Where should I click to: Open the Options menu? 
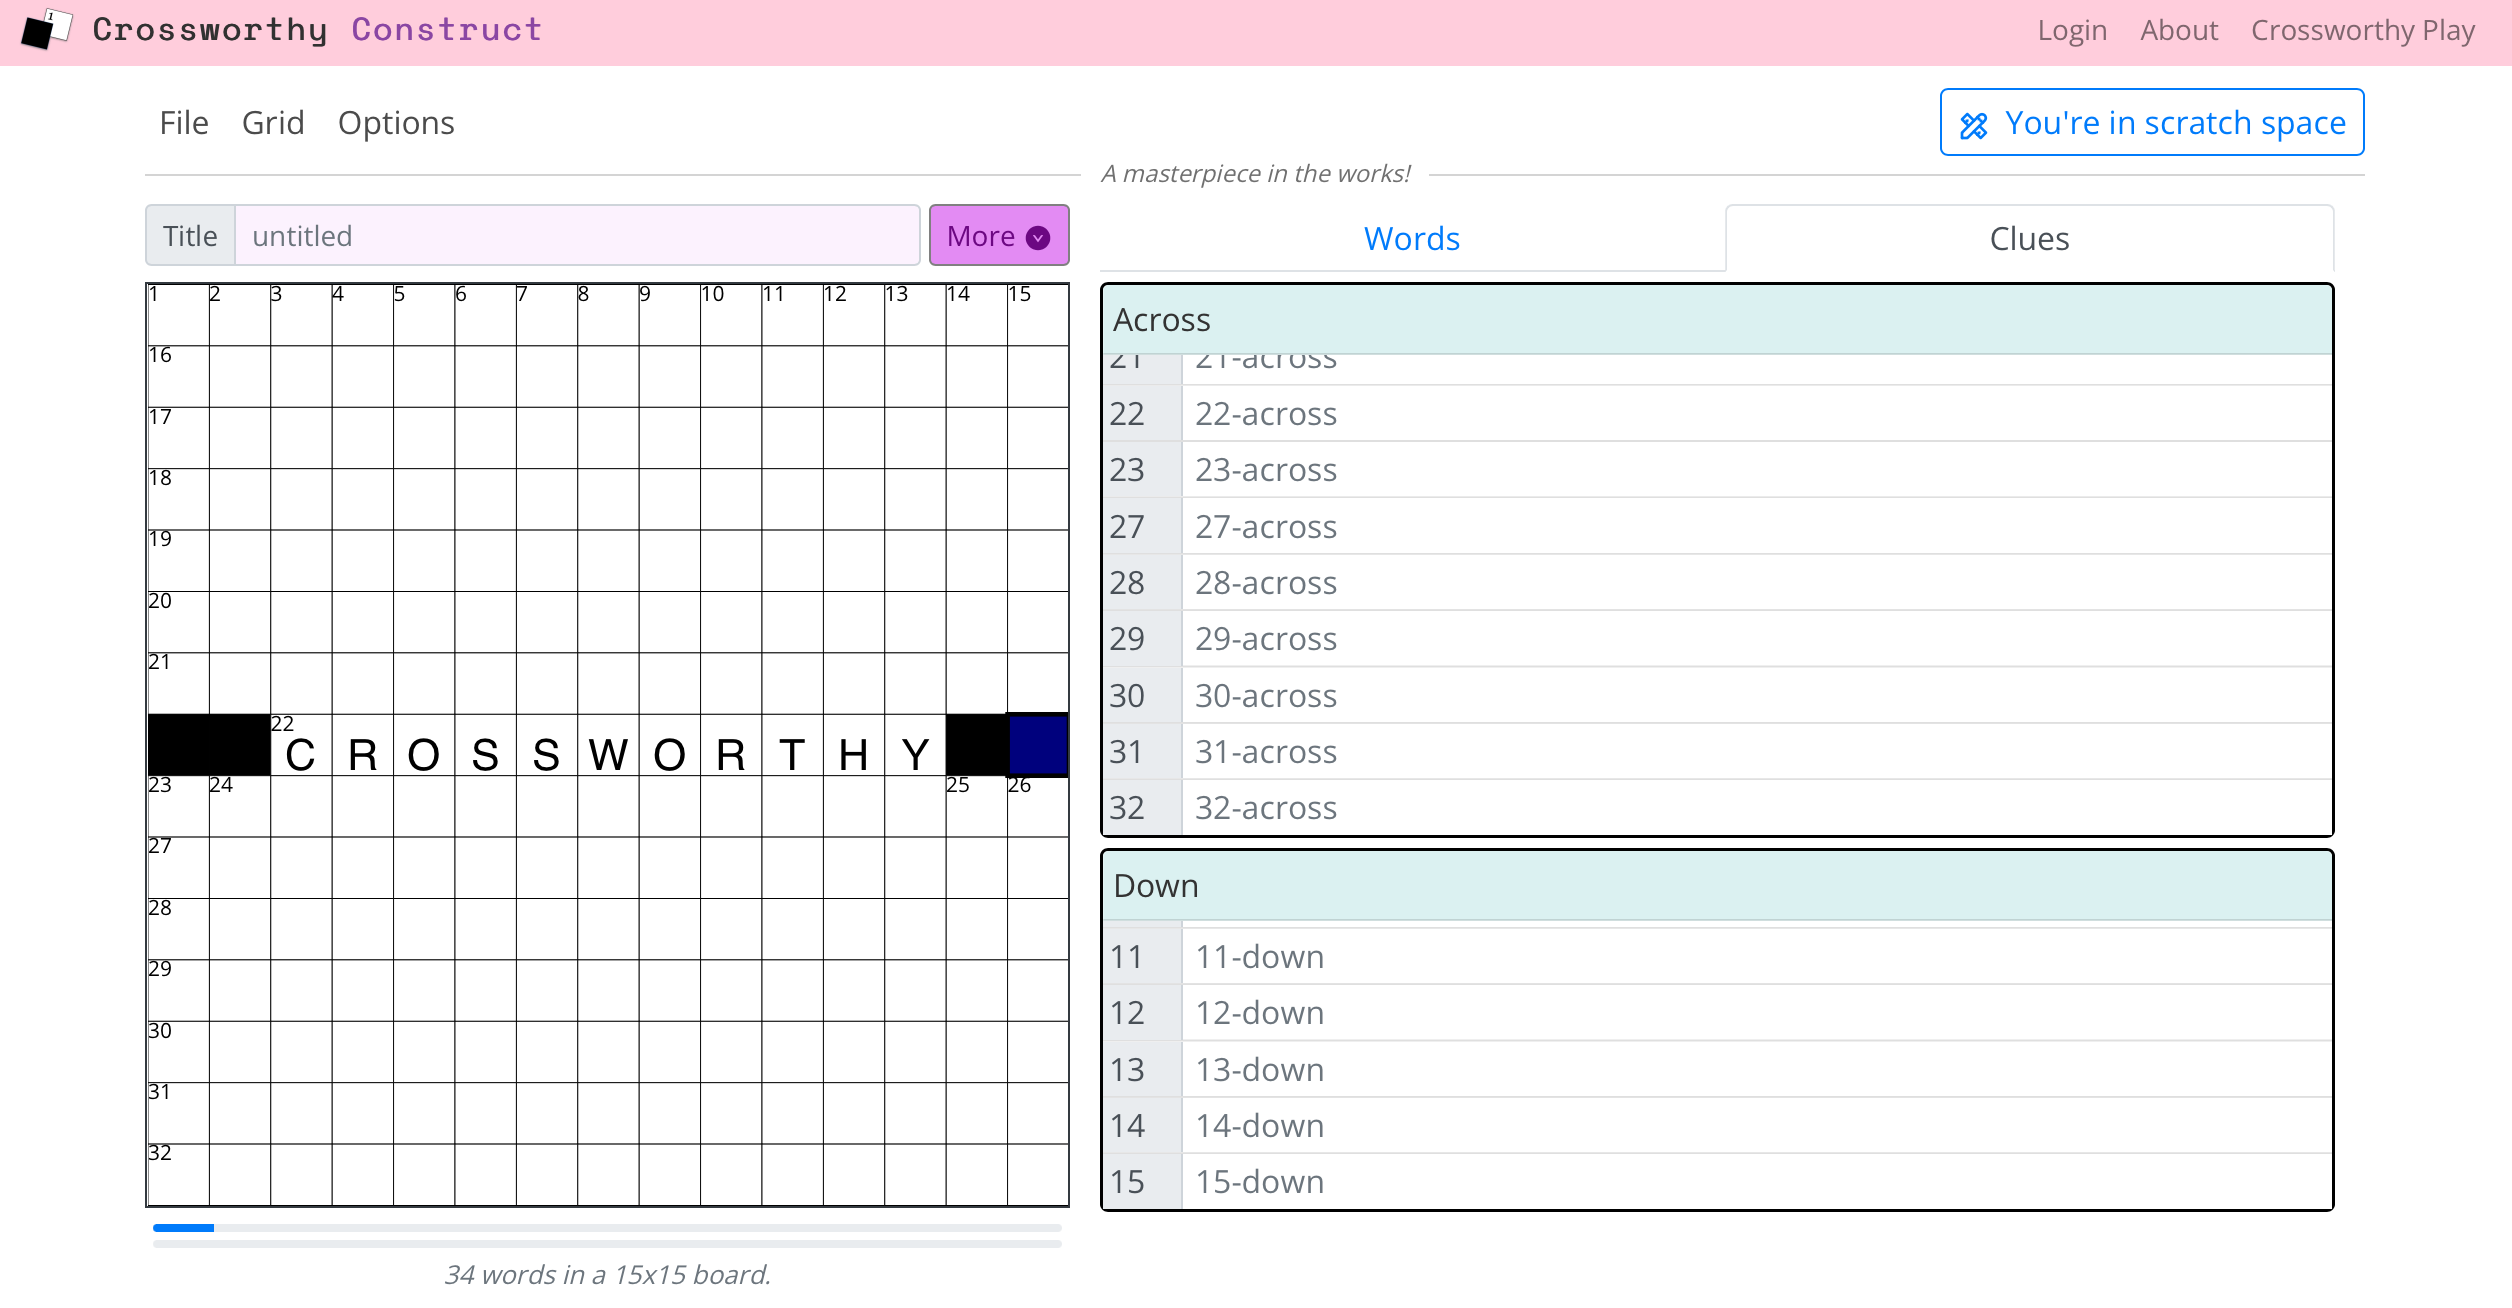coord(397,122)
